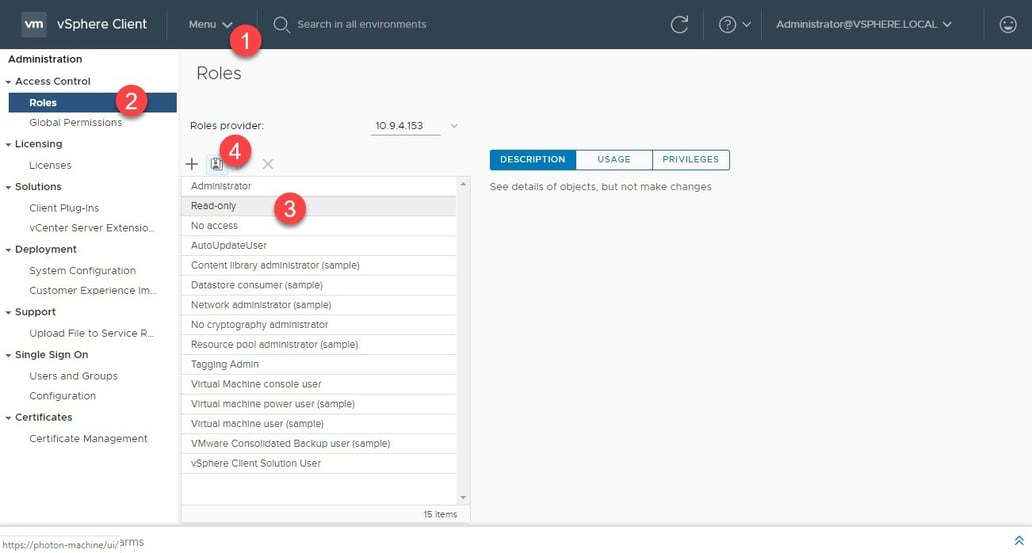Switch to the Privileges tab
Image resolution: width=1032 pixels, height=553 pixels.
[x=690, y=160]
